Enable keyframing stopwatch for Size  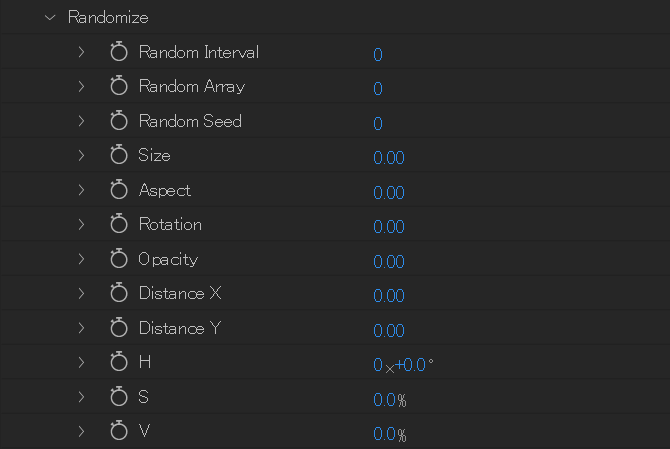(x=119, y=156)
